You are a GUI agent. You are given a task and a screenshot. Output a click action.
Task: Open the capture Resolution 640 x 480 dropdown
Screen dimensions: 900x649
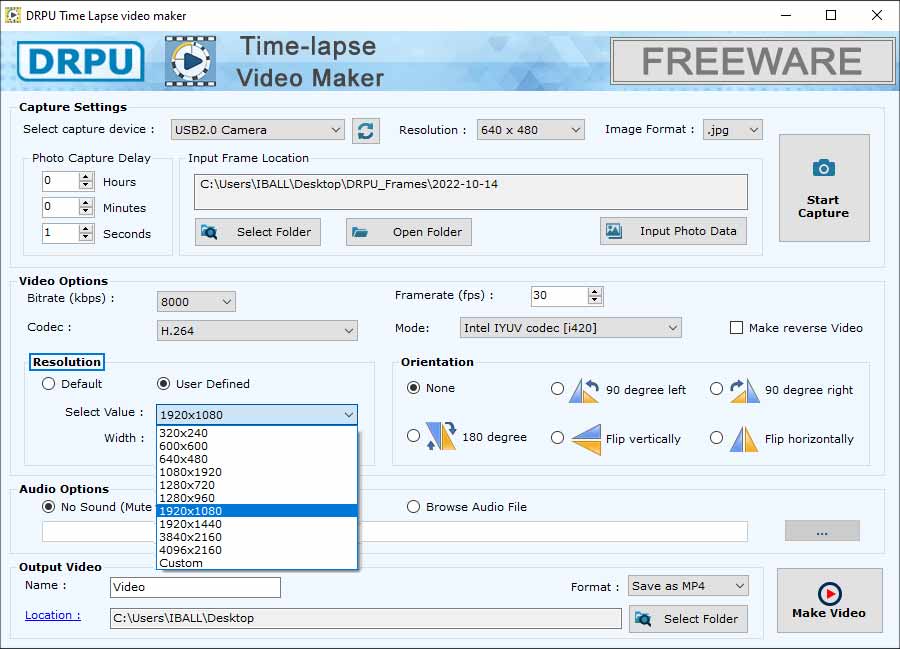pyautogui.click(x=530, y=130)
